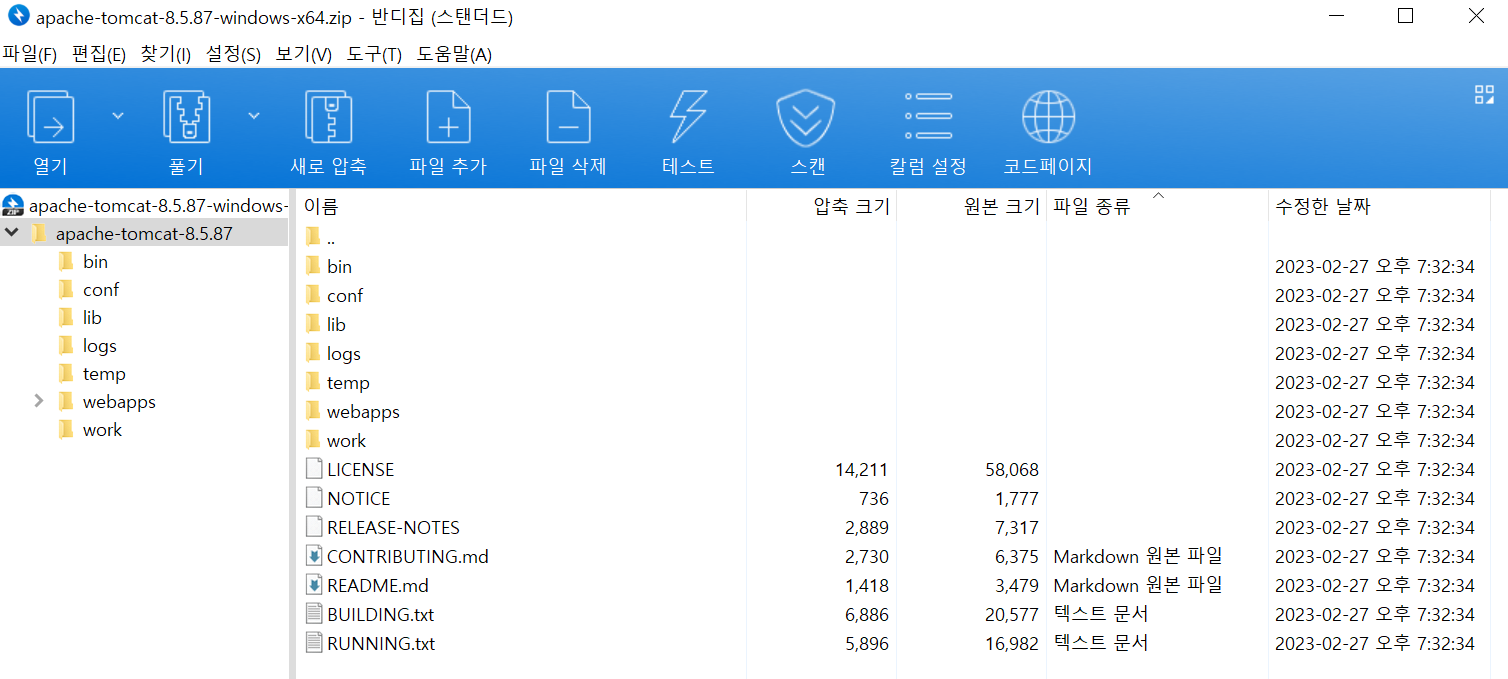Click the Bandizip app icon in title bar

click(18, 16)
